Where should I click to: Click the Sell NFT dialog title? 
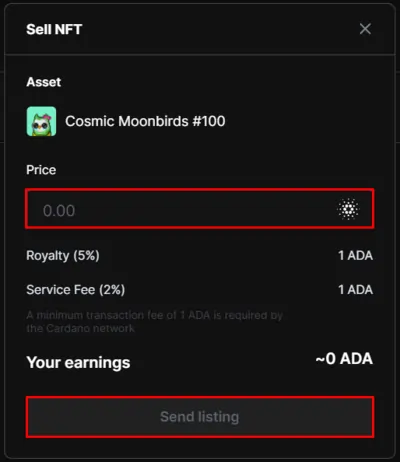point(54,29)
